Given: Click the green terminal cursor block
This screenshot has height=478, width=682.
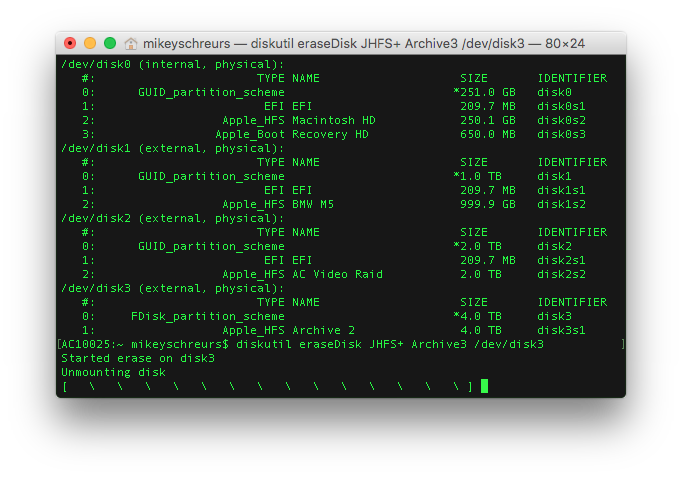Looking at the screenshot, I should (x=484, y=386).
